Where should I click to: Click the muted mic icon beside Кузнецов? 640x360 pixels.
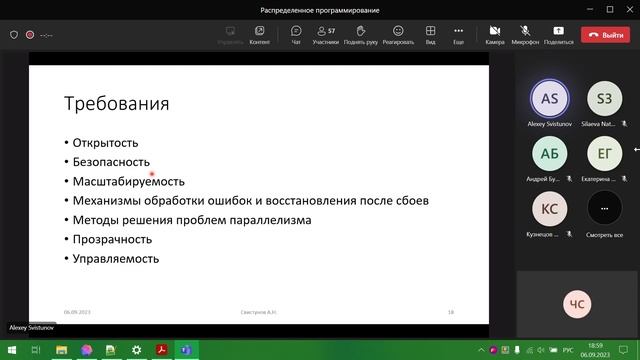[569, 234]
